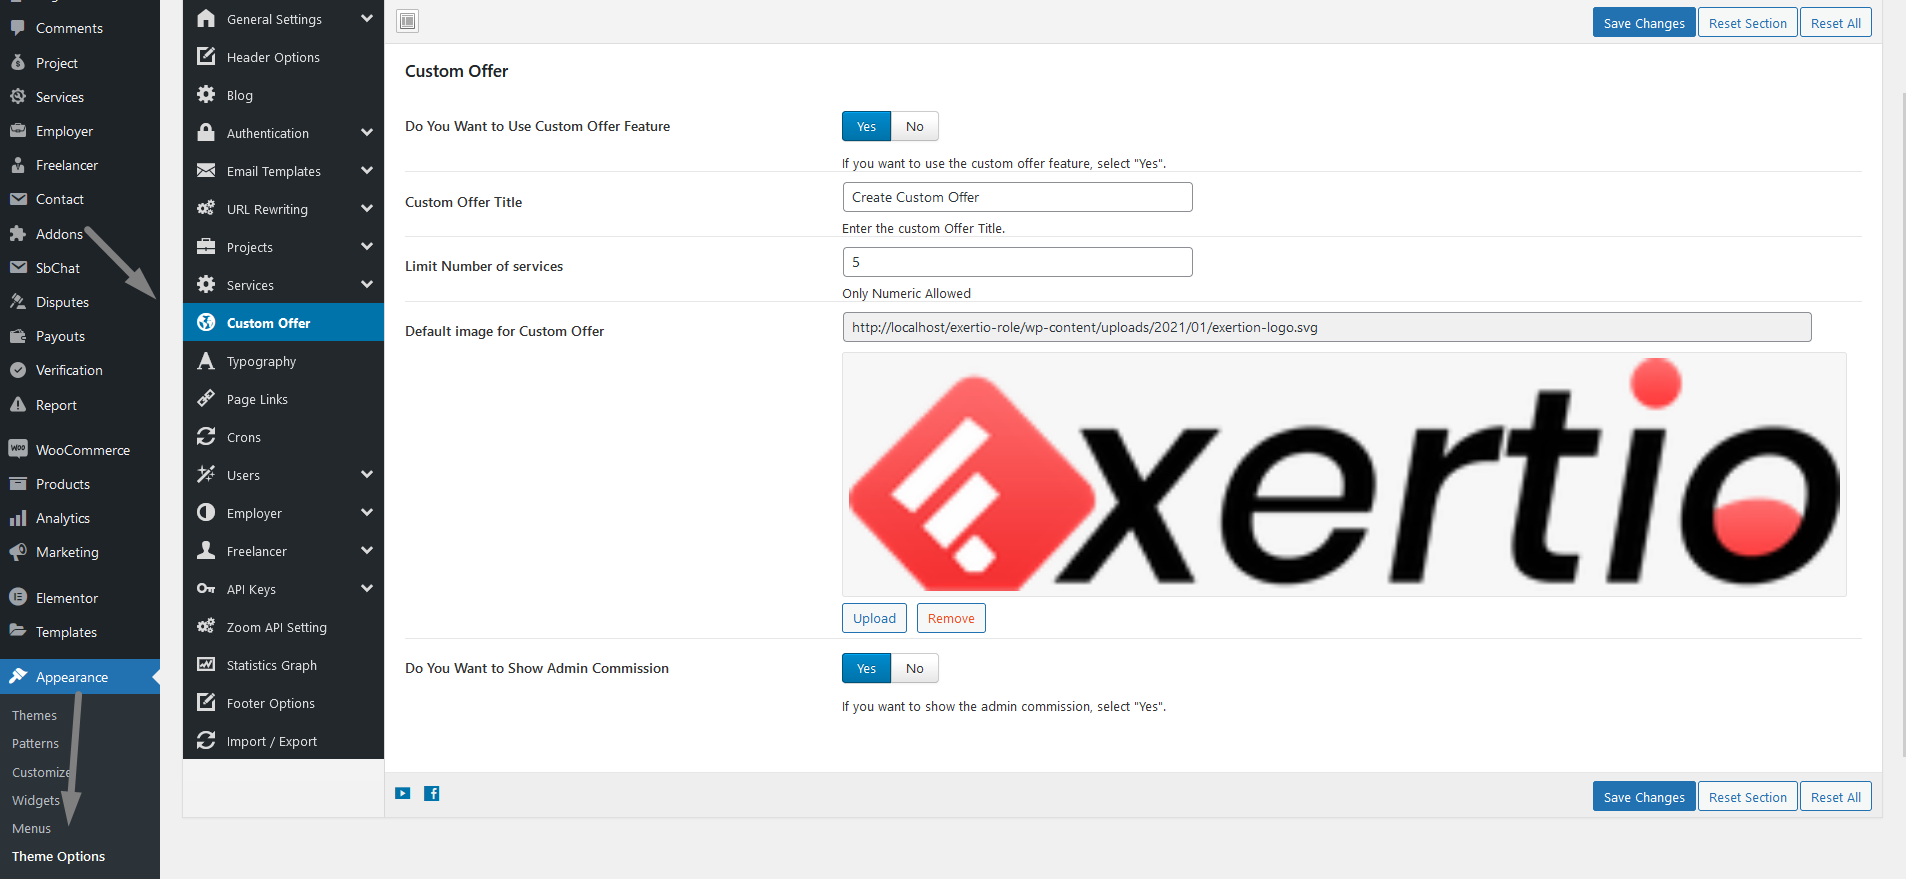
Task: Expand the Services options chevron
Action: click(x=367, y=284)
